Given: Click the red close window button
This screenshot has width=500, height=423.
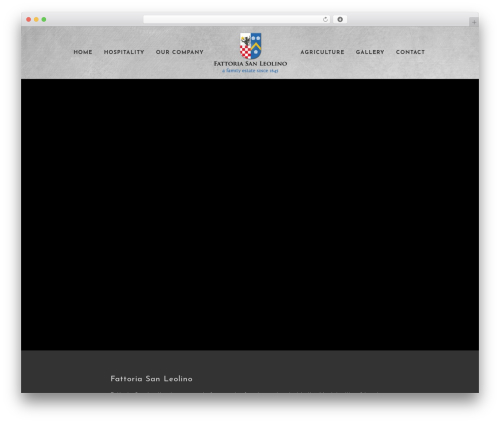Looking at the screenshot, I should coord(29,19).
